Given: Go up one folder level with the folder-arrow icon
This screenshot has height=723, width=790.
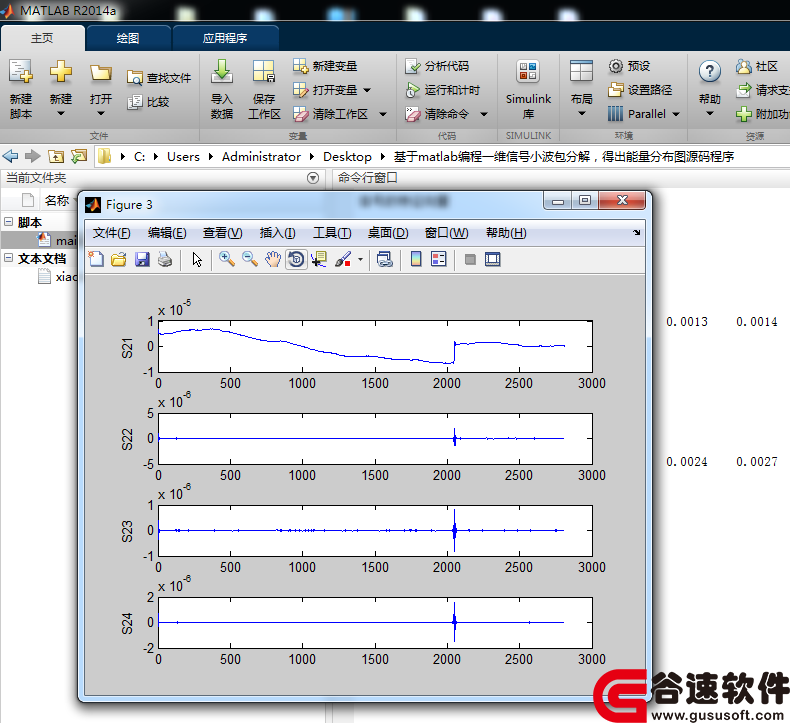Looking at the screenshot, I should tap(56, 156).
